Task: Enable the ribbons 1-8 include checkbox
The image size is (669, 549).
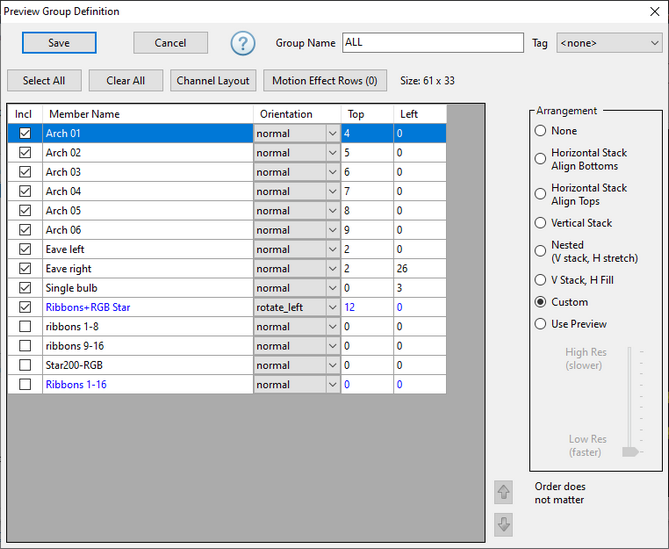Action: 25,327
